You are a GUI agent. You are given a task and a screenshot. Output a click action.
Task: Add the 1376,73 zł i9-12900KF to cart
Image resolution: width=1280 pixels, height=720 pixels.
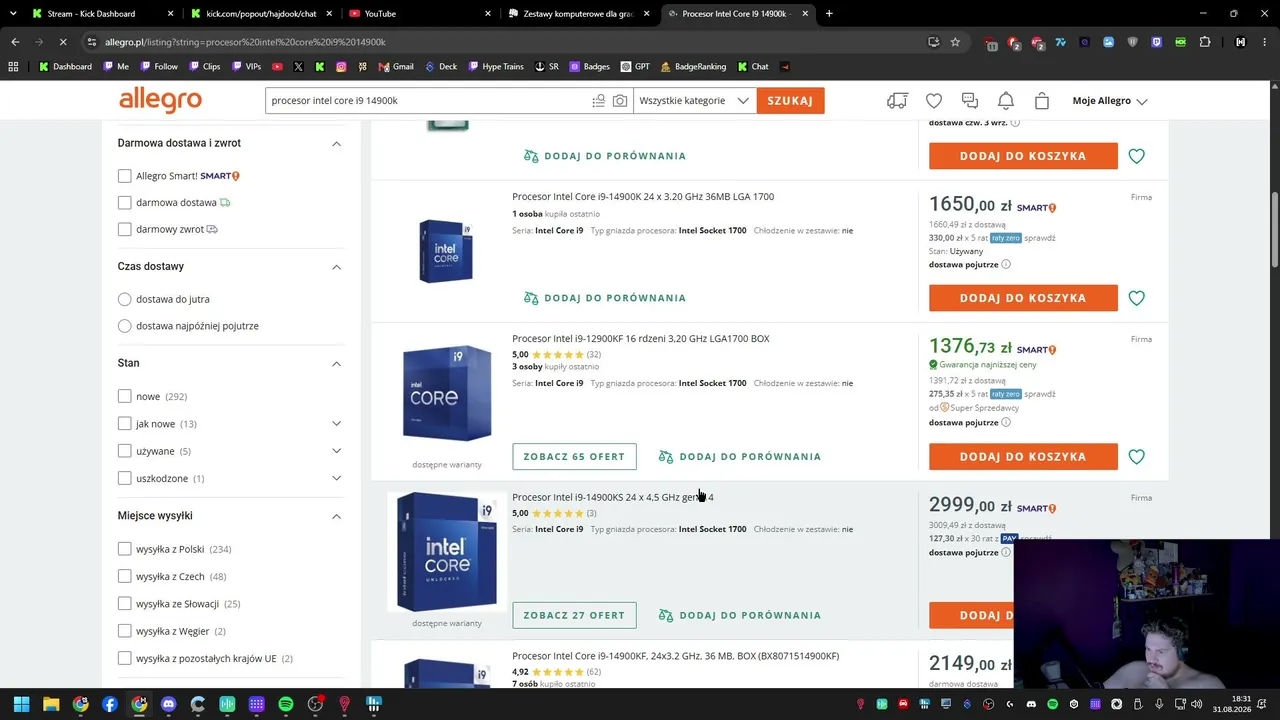coord(1023,457)
